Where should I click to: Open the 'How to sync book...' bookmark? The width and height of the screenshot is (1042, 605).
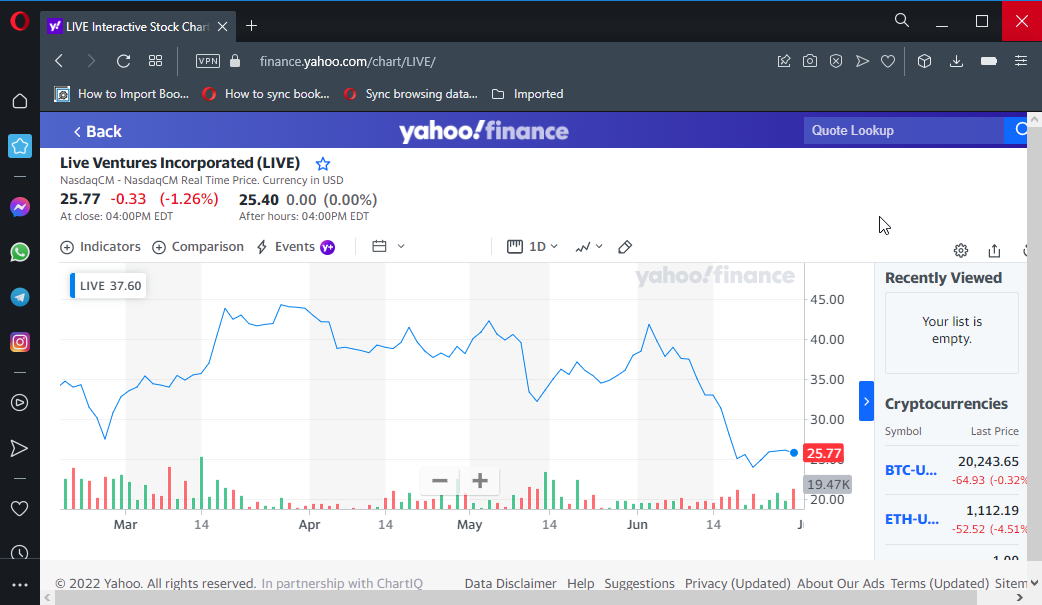(x=266, y=94)
